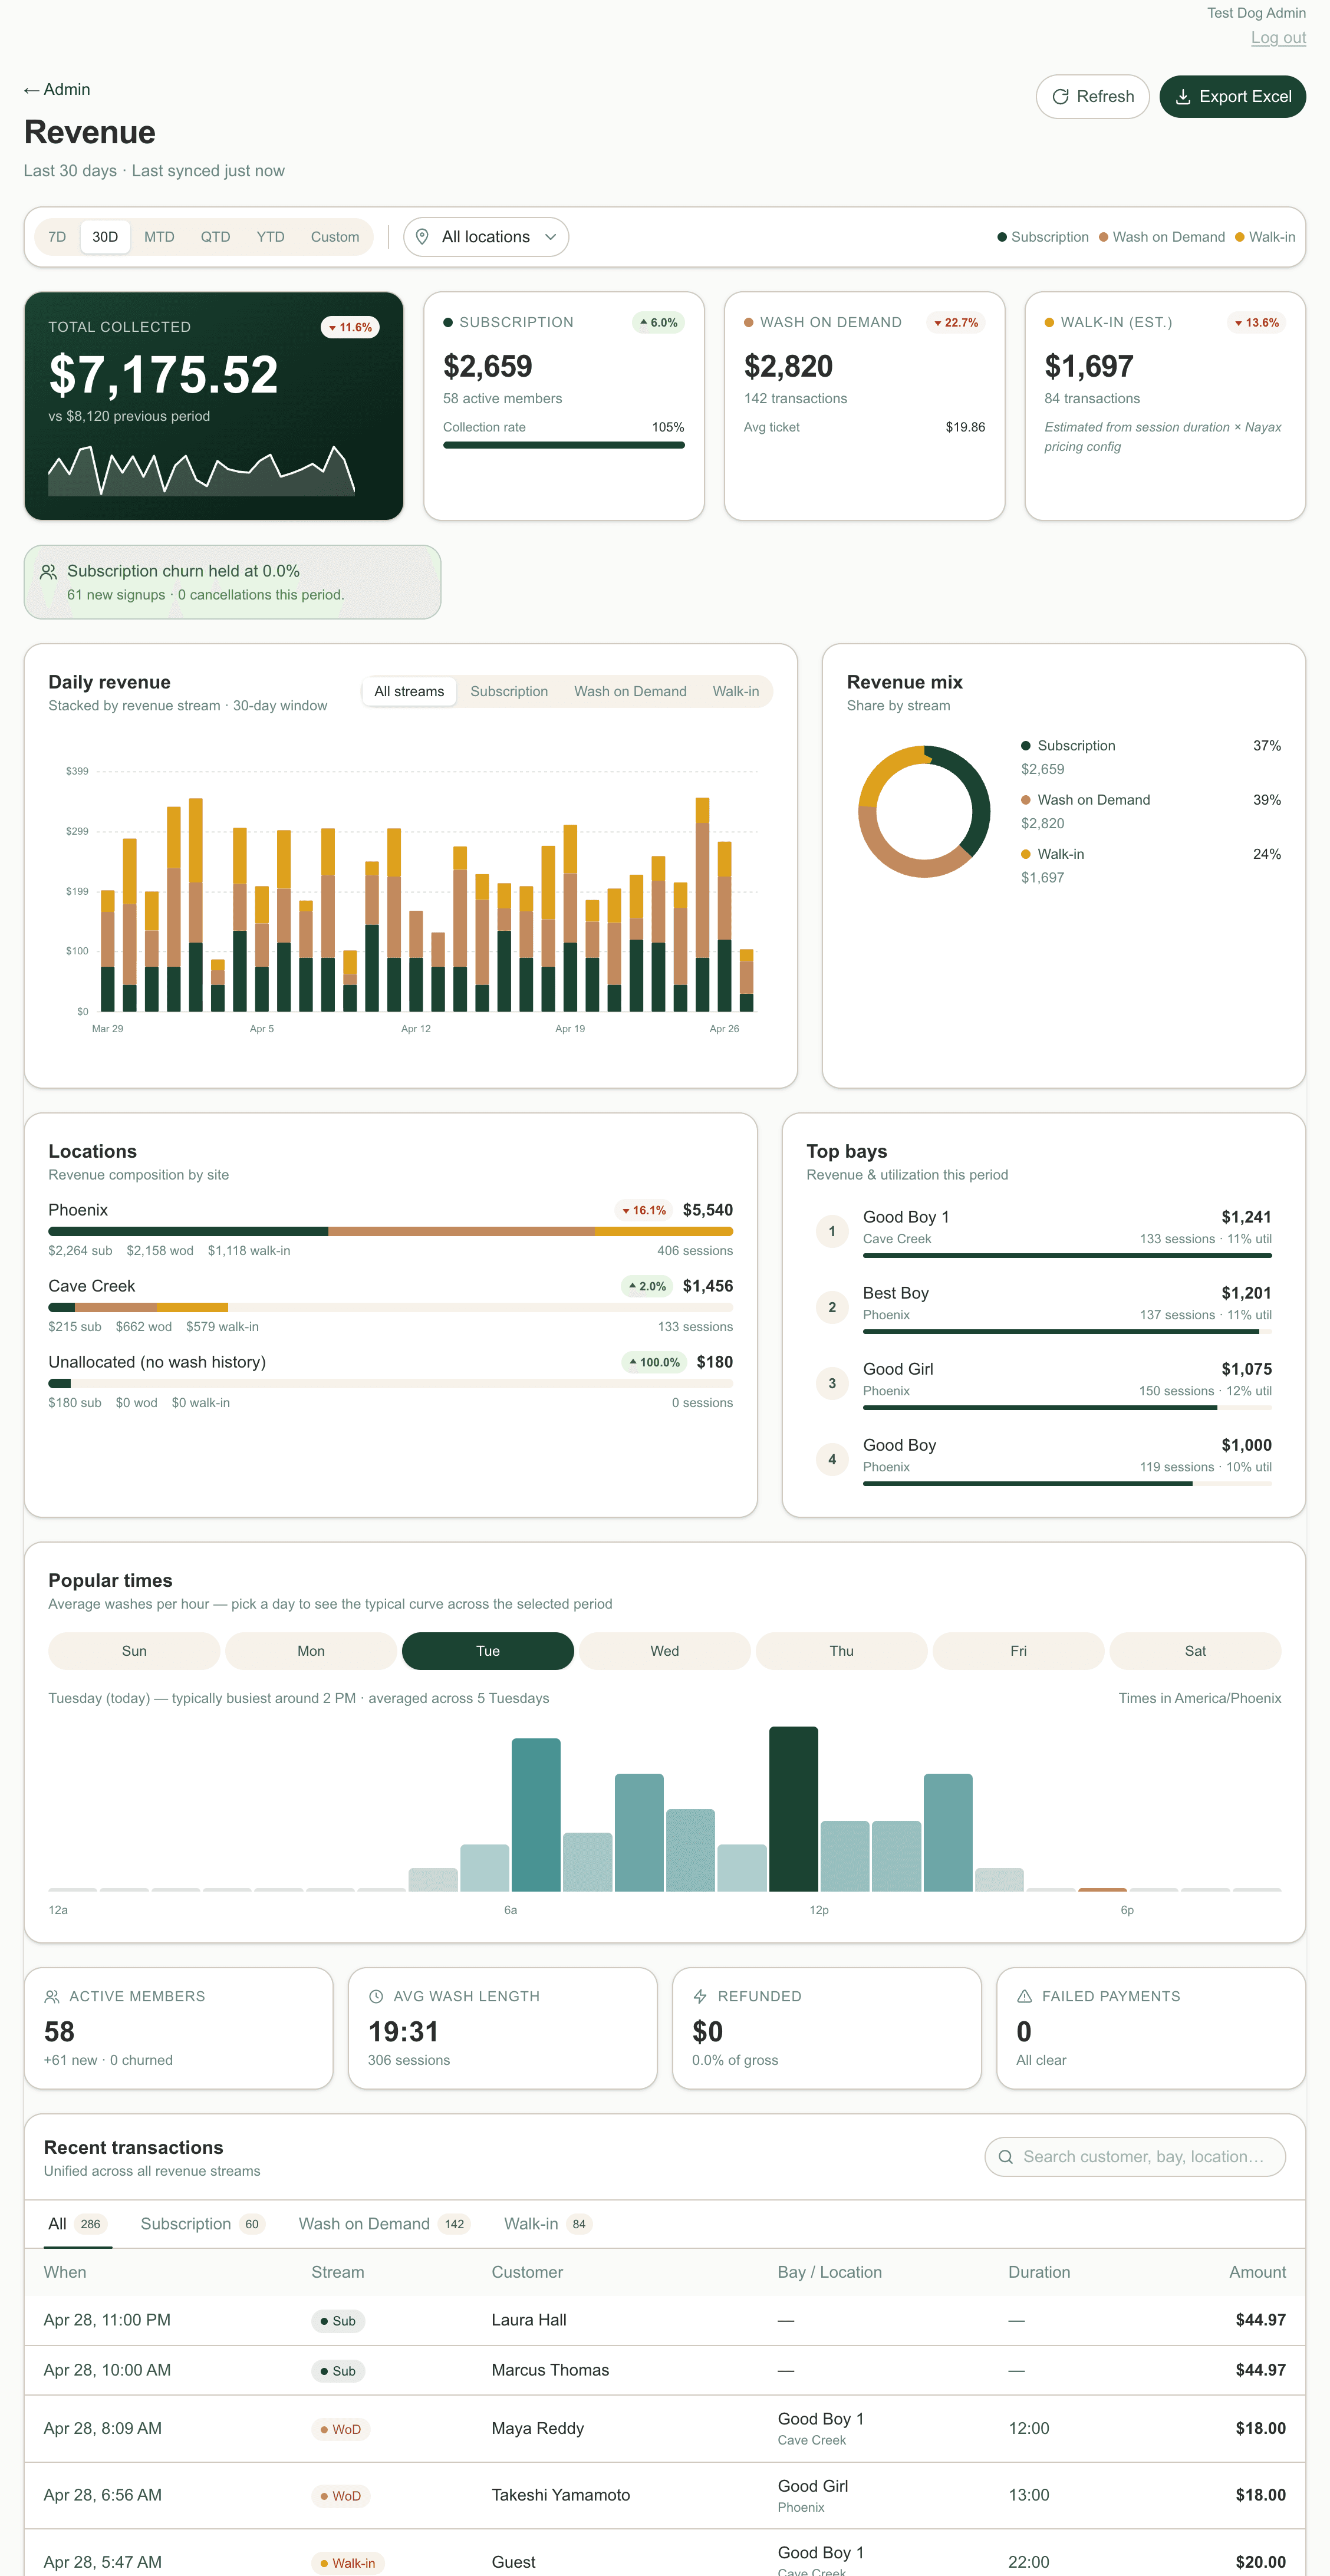Click the 6.0% up badge on Subscription card

pos(658,322)
